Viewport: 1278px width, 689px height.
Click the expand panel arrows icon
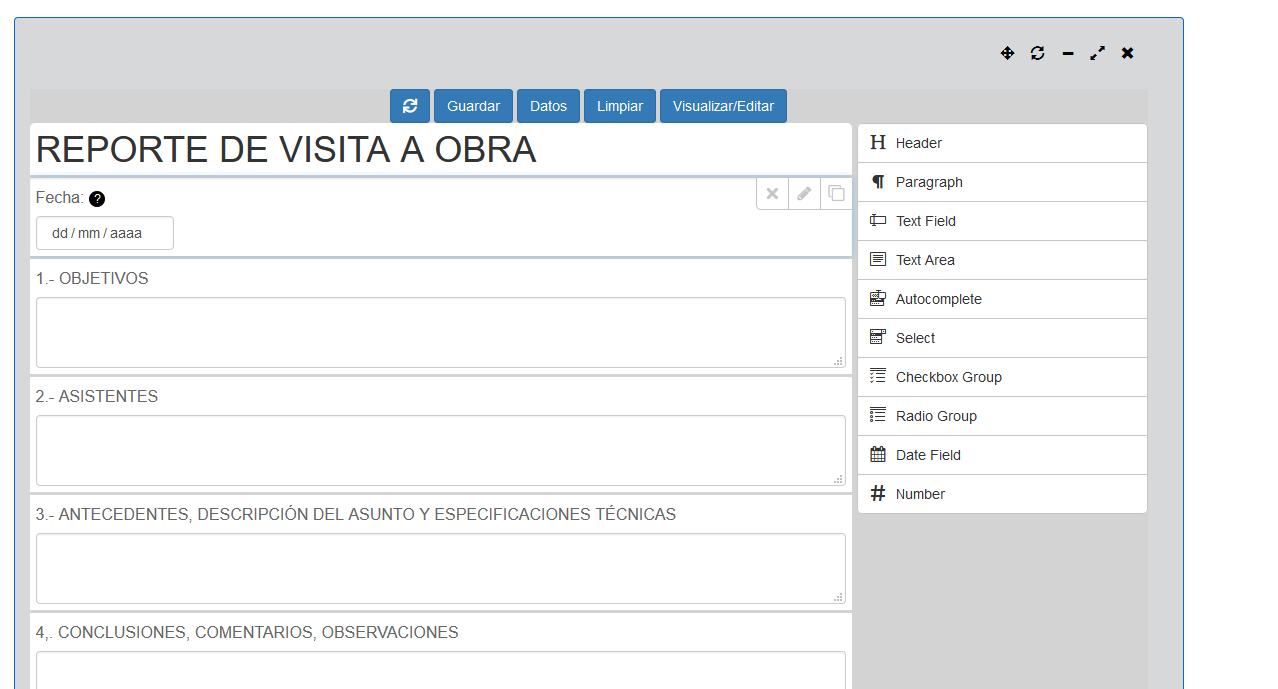[1098, 53]
